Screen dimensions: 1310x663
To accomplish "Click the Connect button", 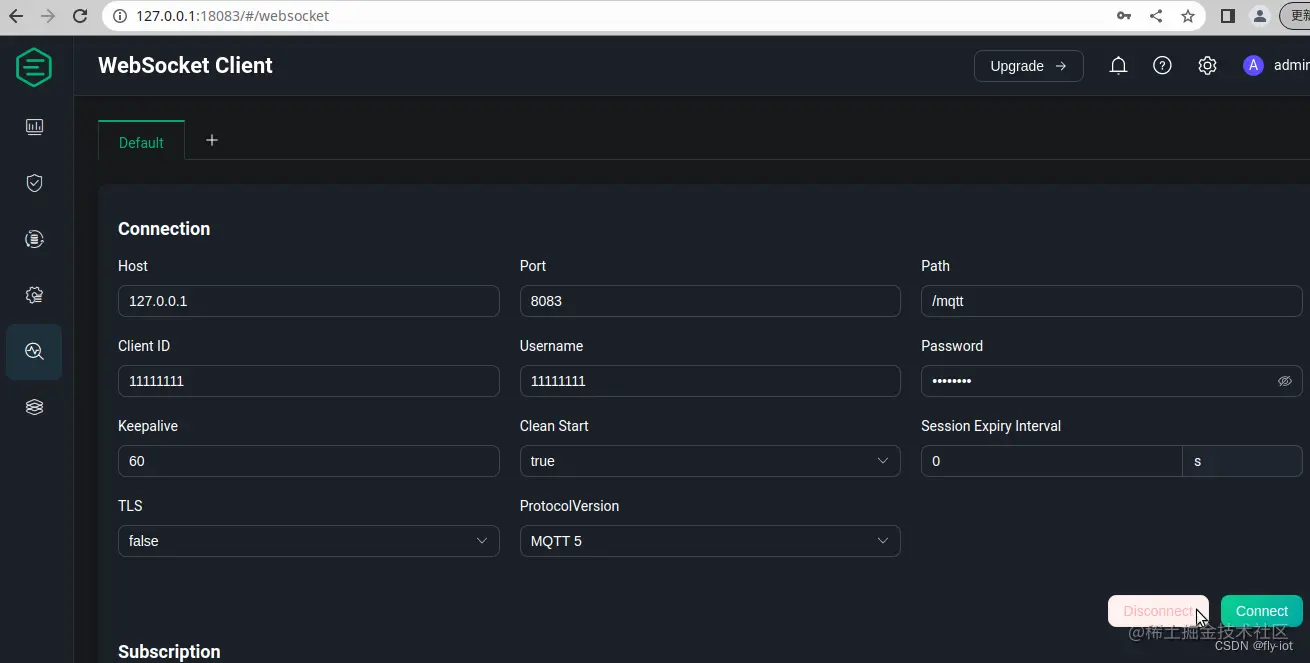I will coord(1261,611).
